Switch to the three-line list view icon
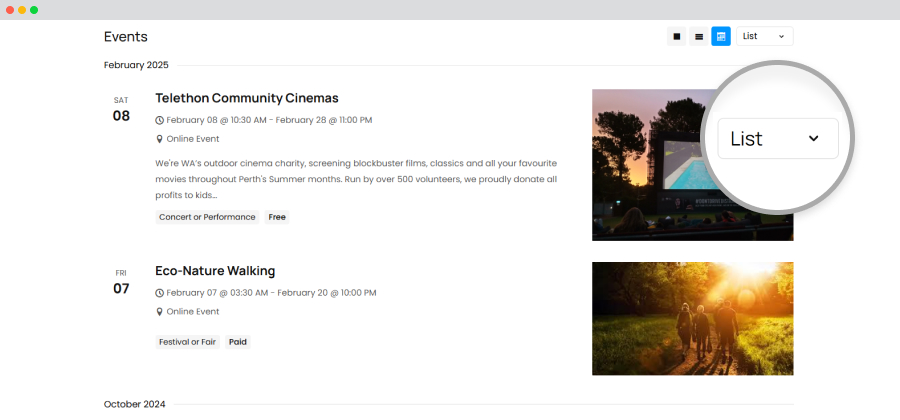 (x=699, y=36)
